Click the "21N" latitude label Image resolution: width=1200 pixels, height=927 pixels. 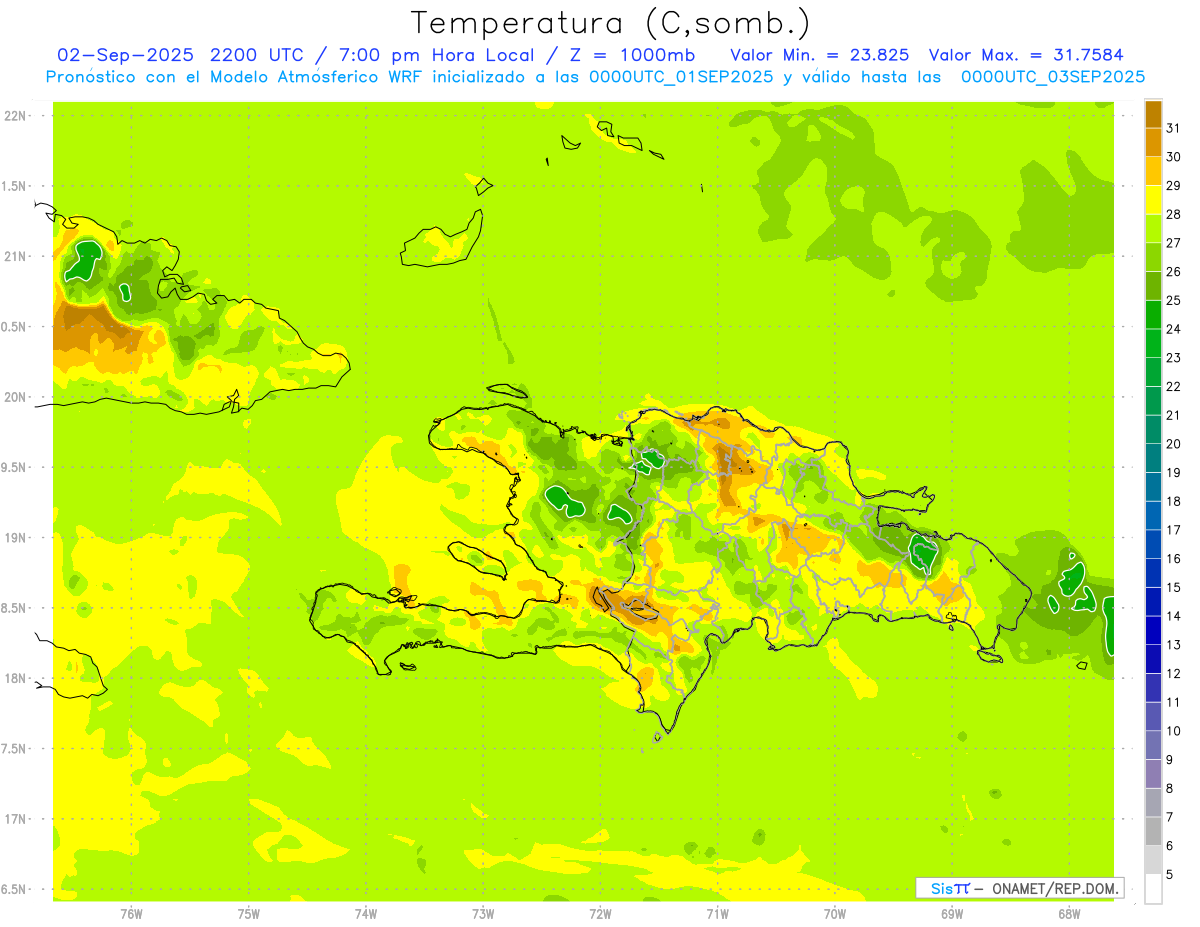point(15,256)
